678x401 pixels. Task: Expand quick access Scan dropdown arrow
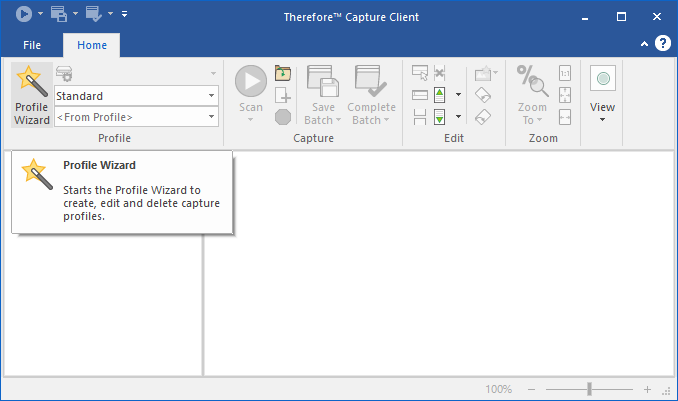point(40,14)
